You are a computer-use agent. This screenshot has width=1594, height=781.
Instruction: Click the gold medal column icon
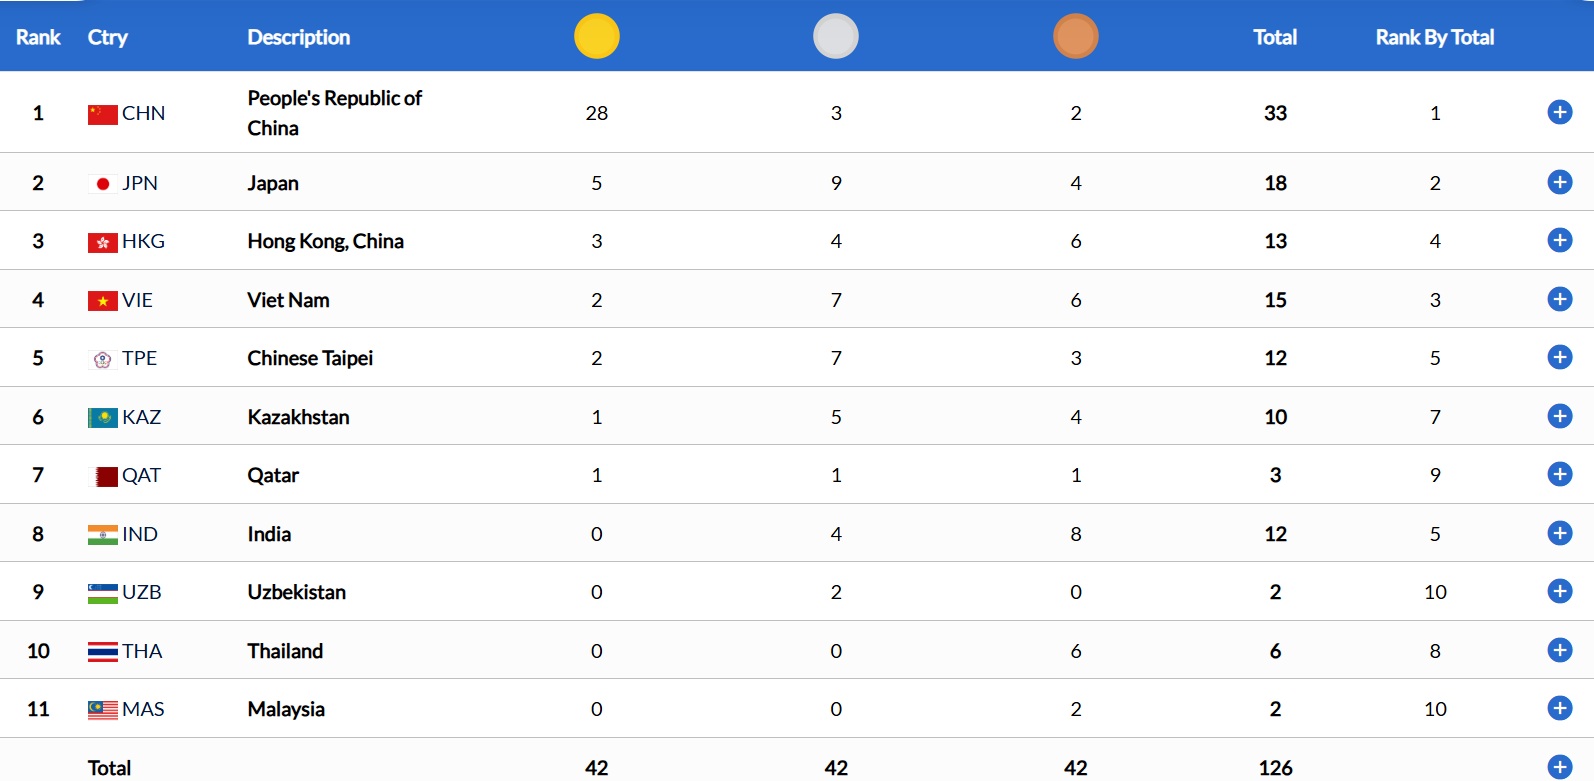coord(597,36)
